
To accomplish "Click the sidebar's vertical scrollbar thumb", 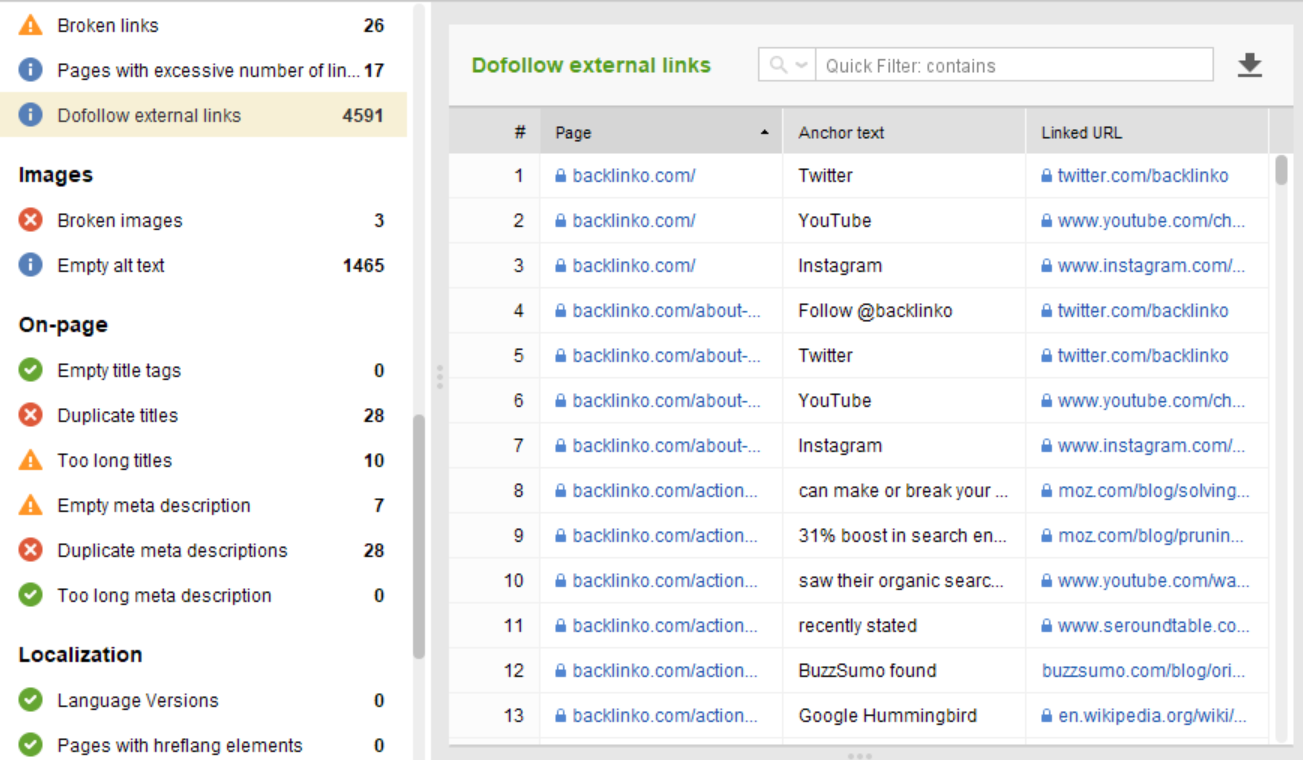I will [419, 536].
